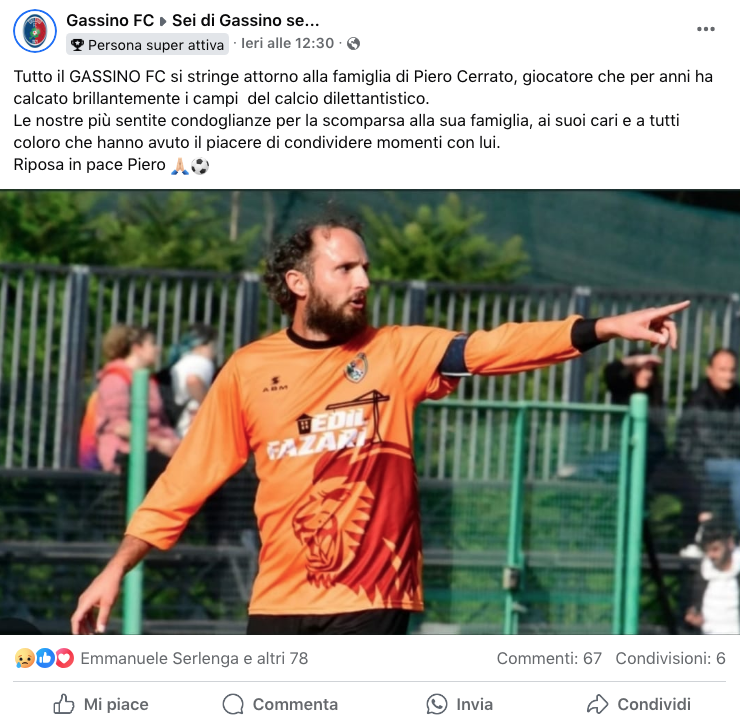Click the Ieri alle 12:30 timestamp
This screenshot has height=724, width=740.
pyautogui.click(x=287, y=43)
